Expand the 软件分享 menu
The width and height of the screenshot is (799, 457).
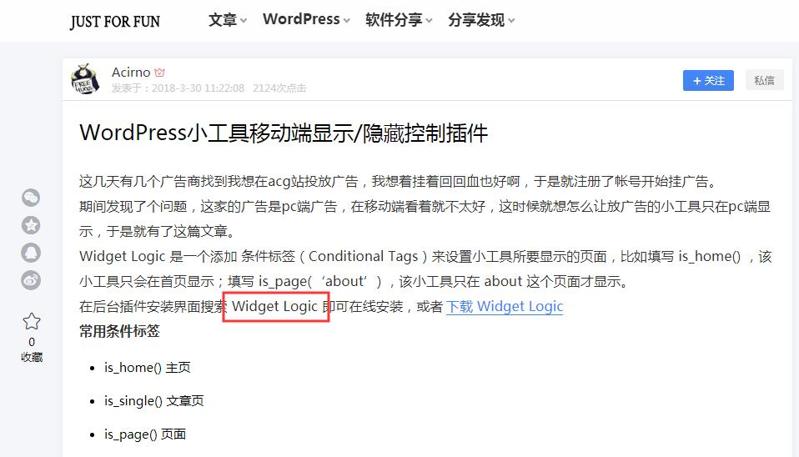(398, 20)
